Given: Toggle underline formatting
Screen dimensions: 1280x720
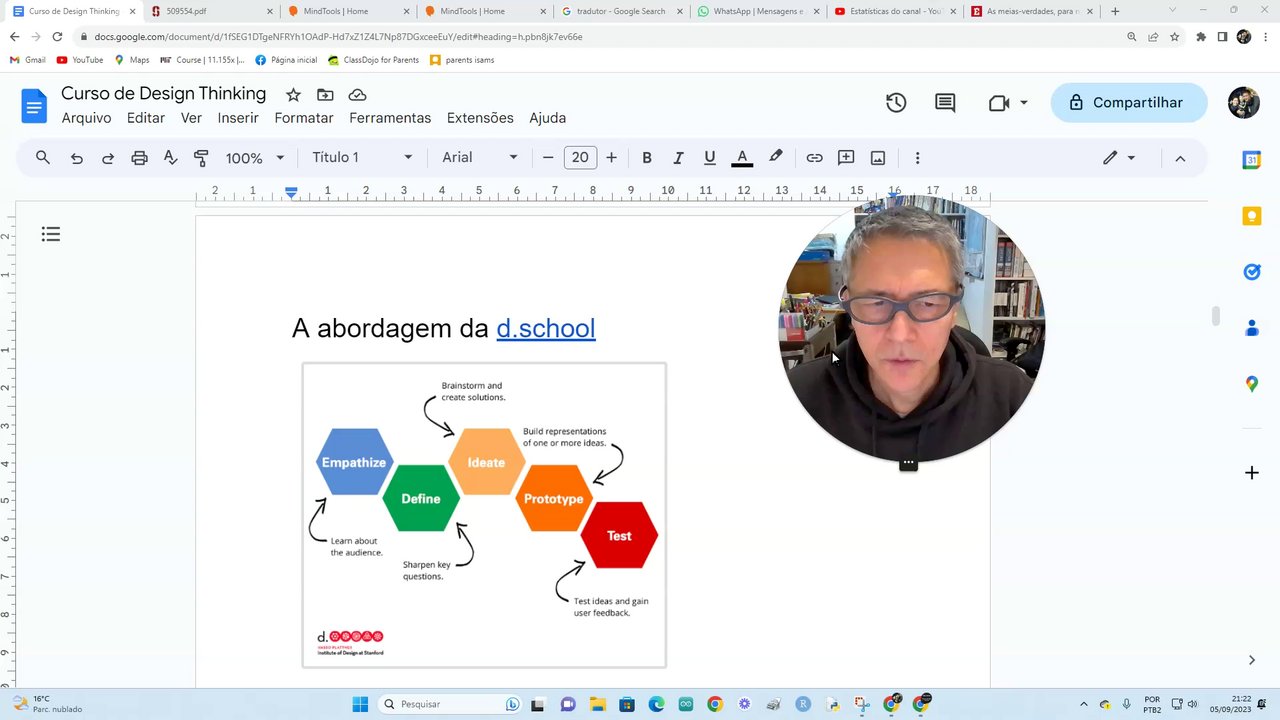Looking at the screenshot, I should point(710,158).
